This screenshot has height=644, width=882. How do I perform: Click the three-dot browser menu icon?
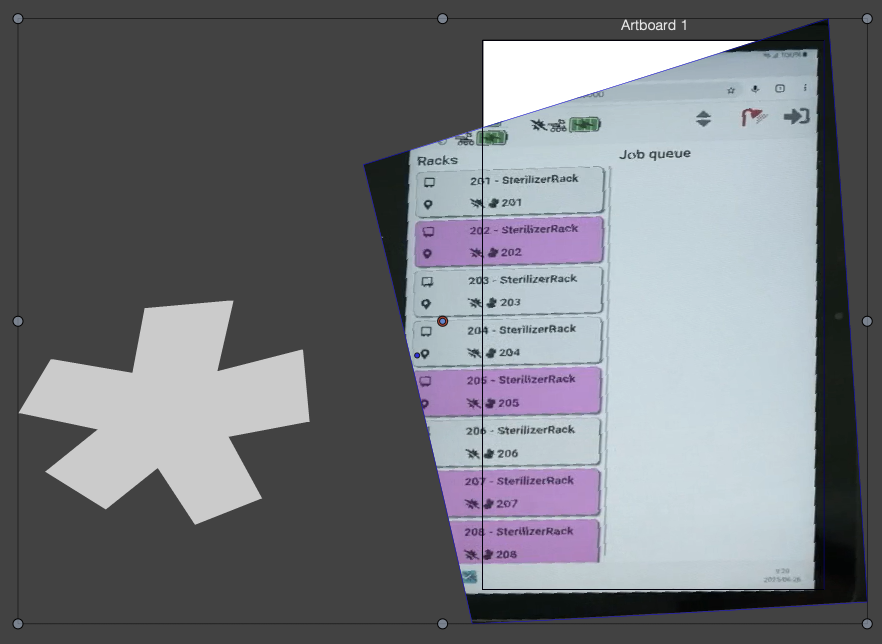click(x=805, y=88)
